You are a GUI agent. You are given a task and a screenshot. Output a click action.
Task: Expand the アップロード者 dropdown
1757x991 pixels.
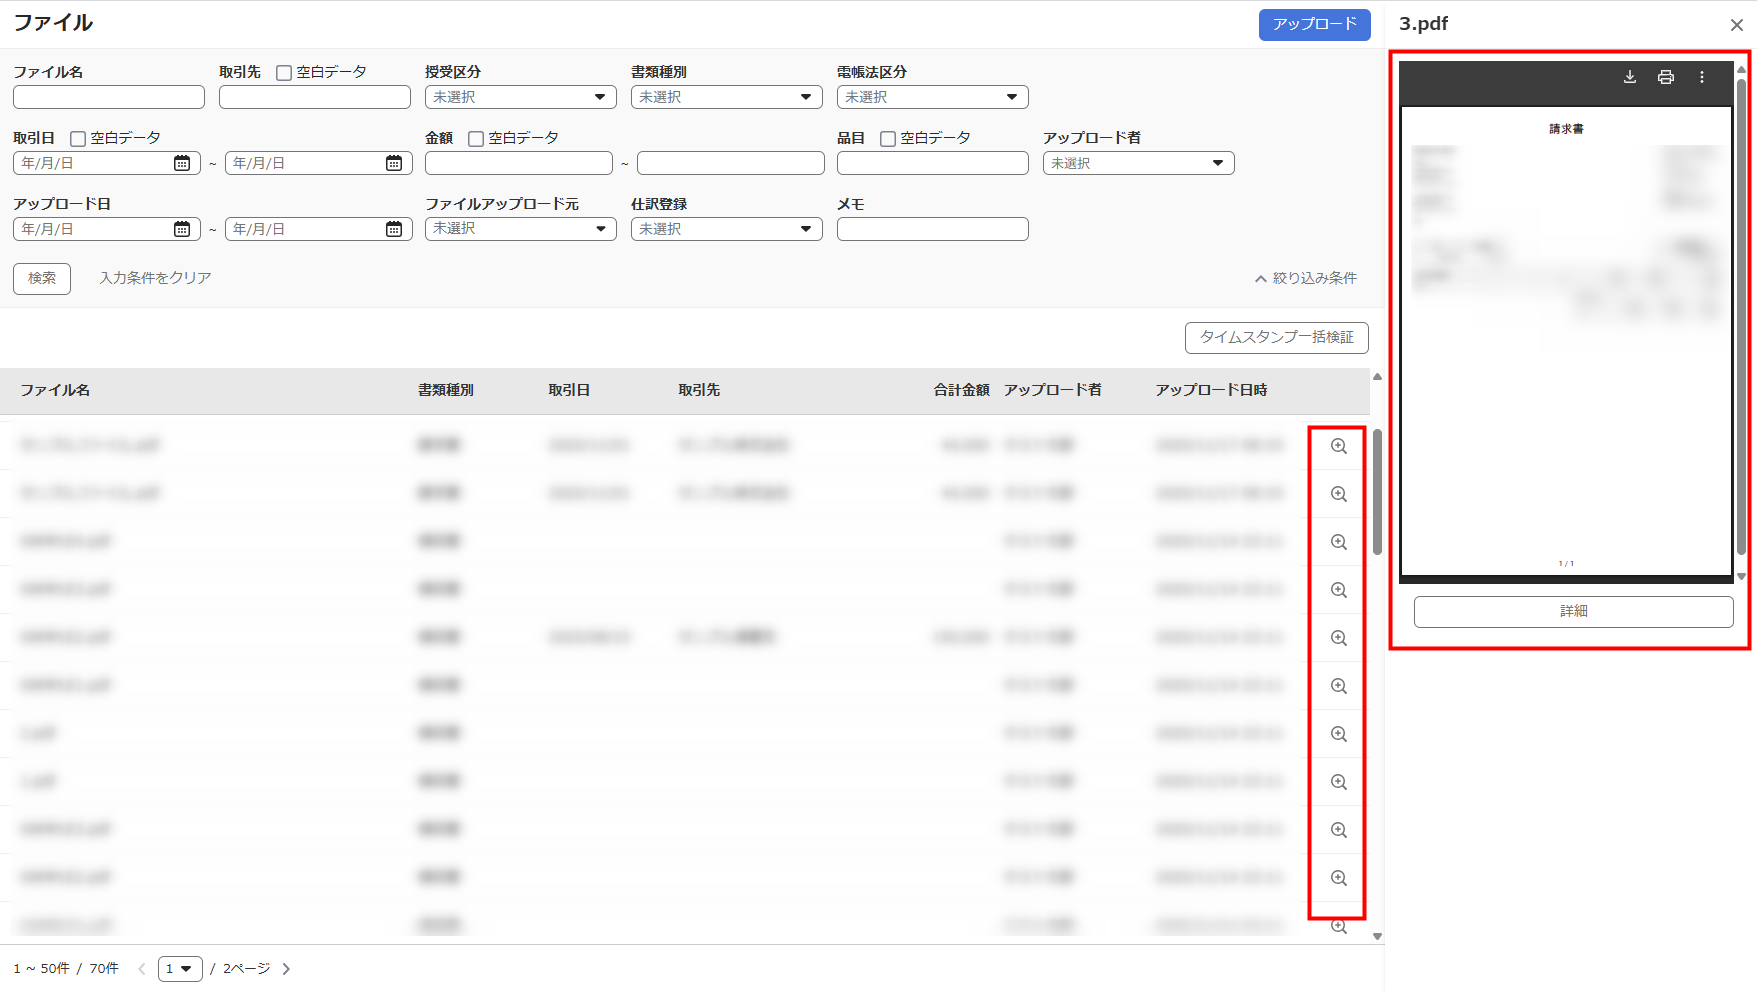coord(1138,163)
